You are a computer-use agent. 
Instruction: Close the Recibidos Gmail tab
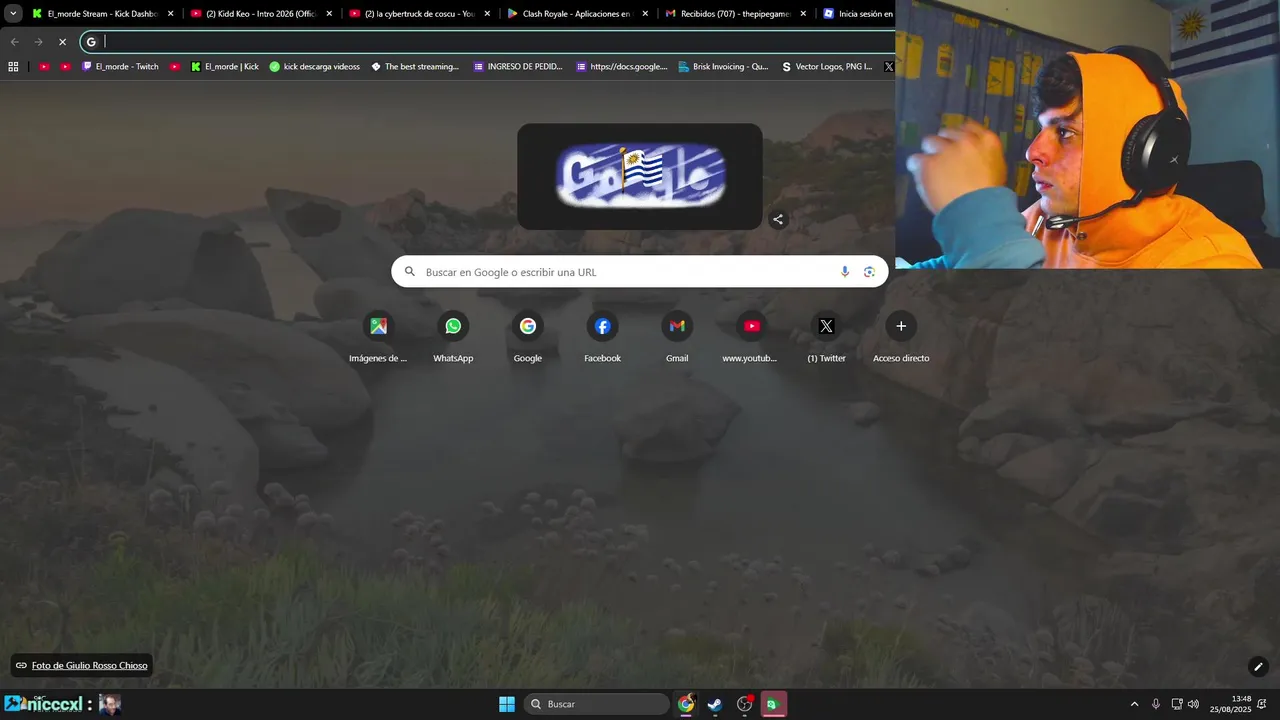click(803, 14)
